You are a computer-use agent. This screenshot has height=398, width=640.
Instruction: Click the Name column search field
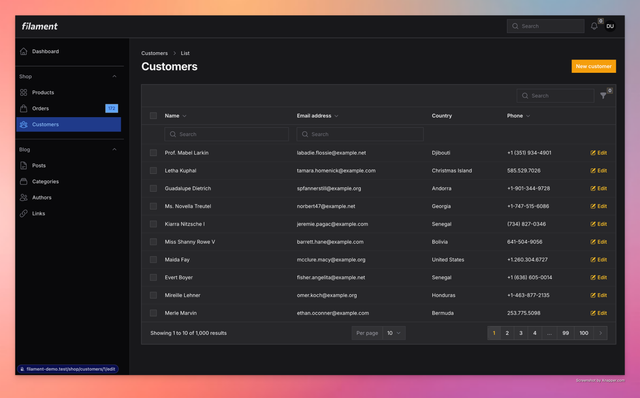pyautogui.click(x=226, y=134)
